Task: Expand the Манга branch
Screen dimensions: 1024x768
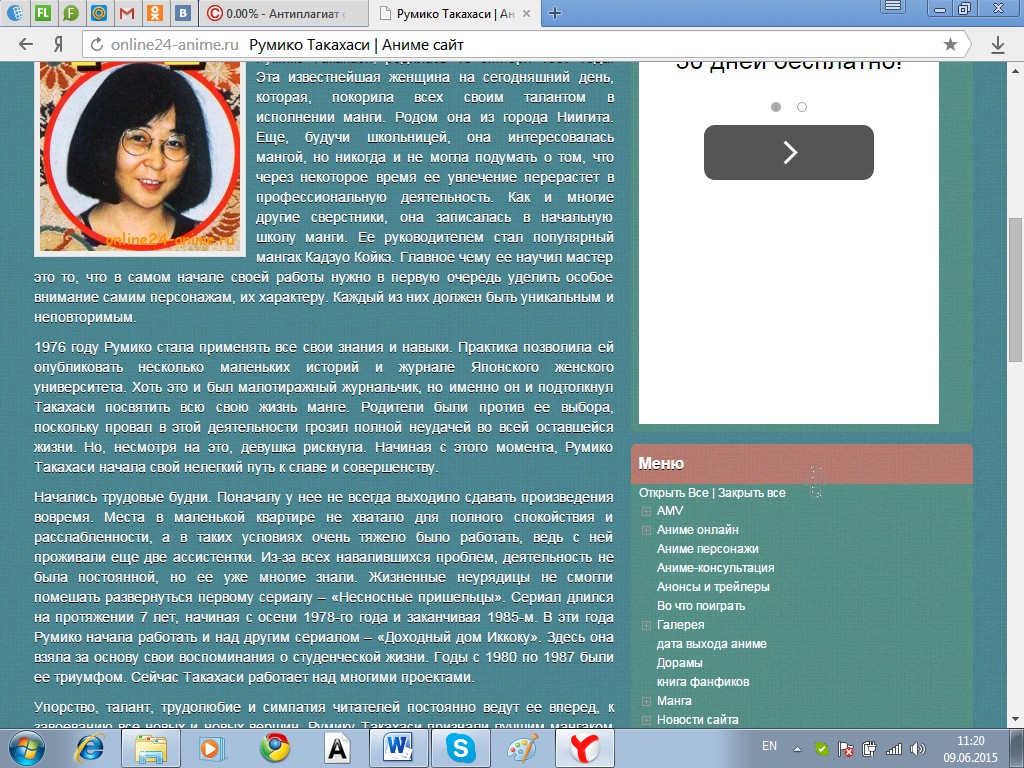Action: [646, 701]
